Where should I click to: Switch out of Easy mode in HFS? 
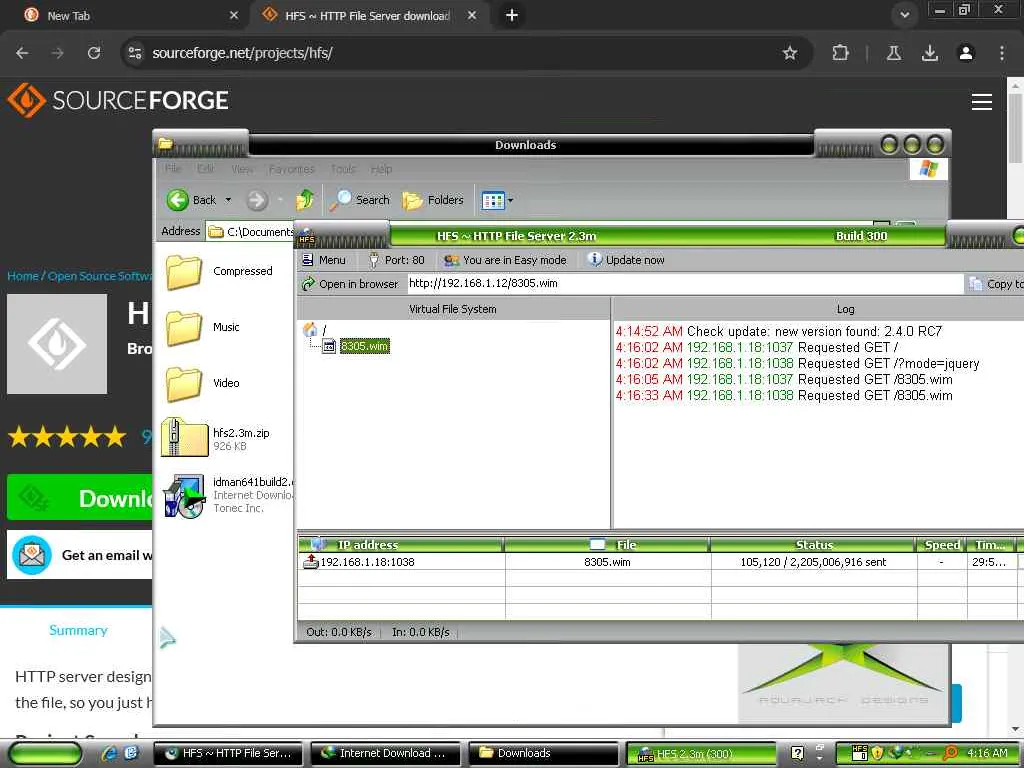point(505,260)
